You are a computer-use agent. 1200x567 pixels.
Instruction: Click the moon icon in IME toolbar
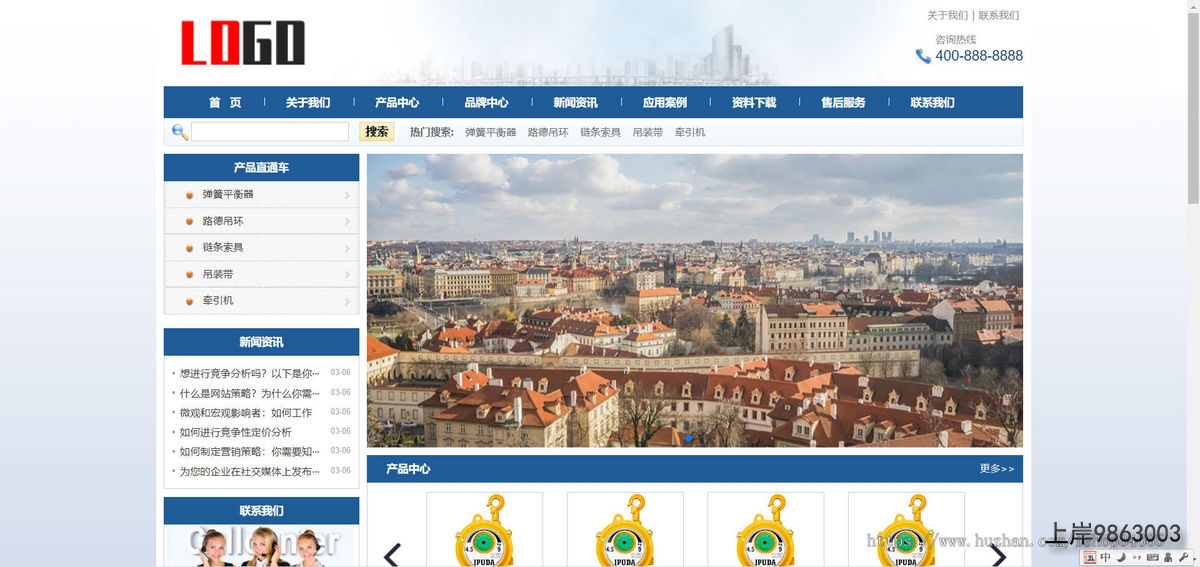[x=1121, y=557]
